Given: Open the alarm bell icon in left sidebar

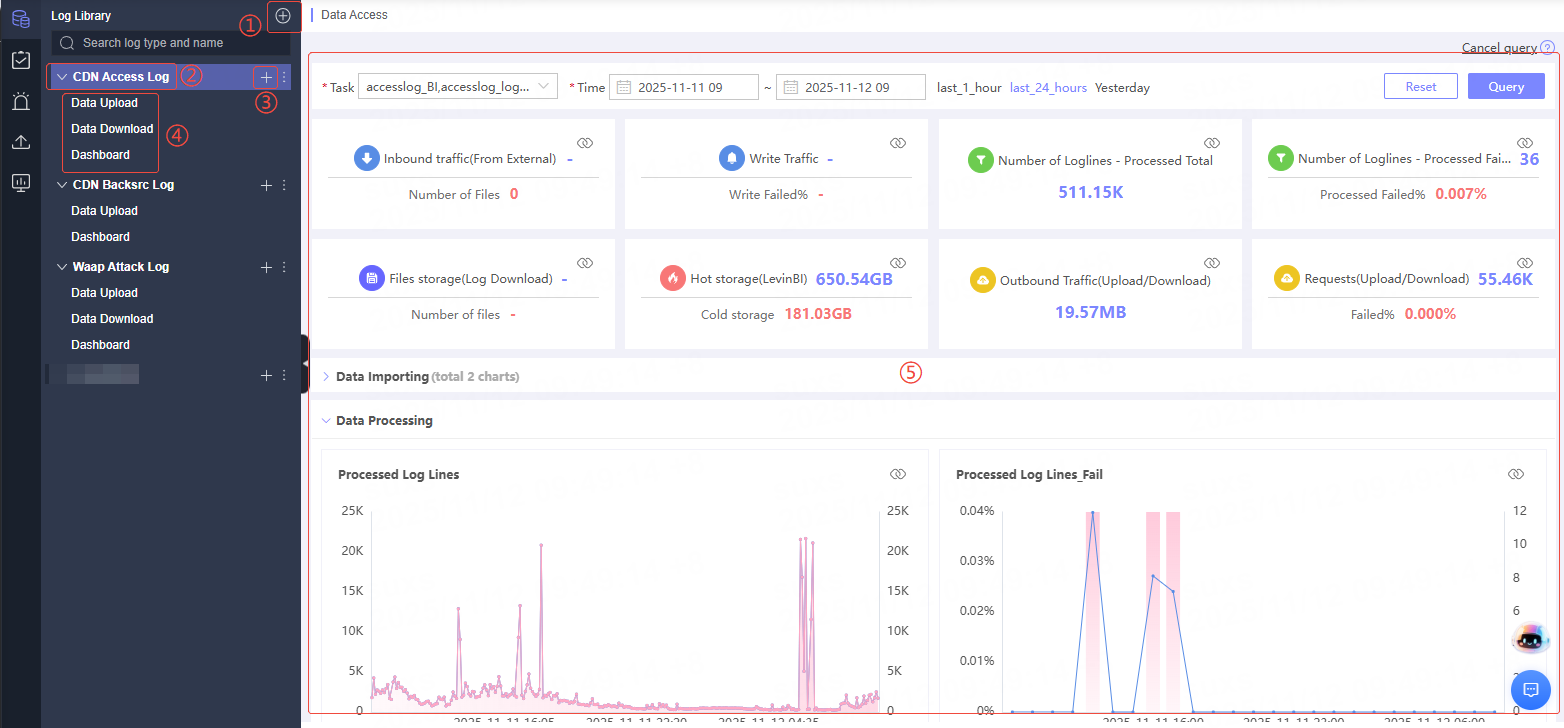Looking at the screenshot, I should pyautogui.click(x=20, y=101).
